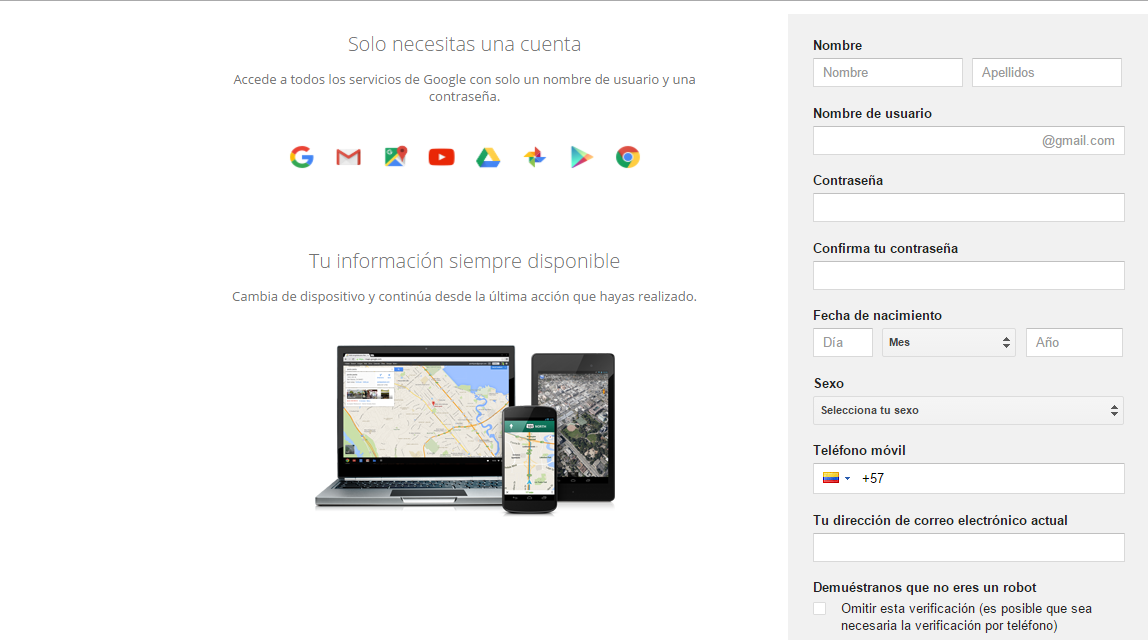Select the Nombre de usuario input box
The image size is (1148, 640).
point(925,141)
